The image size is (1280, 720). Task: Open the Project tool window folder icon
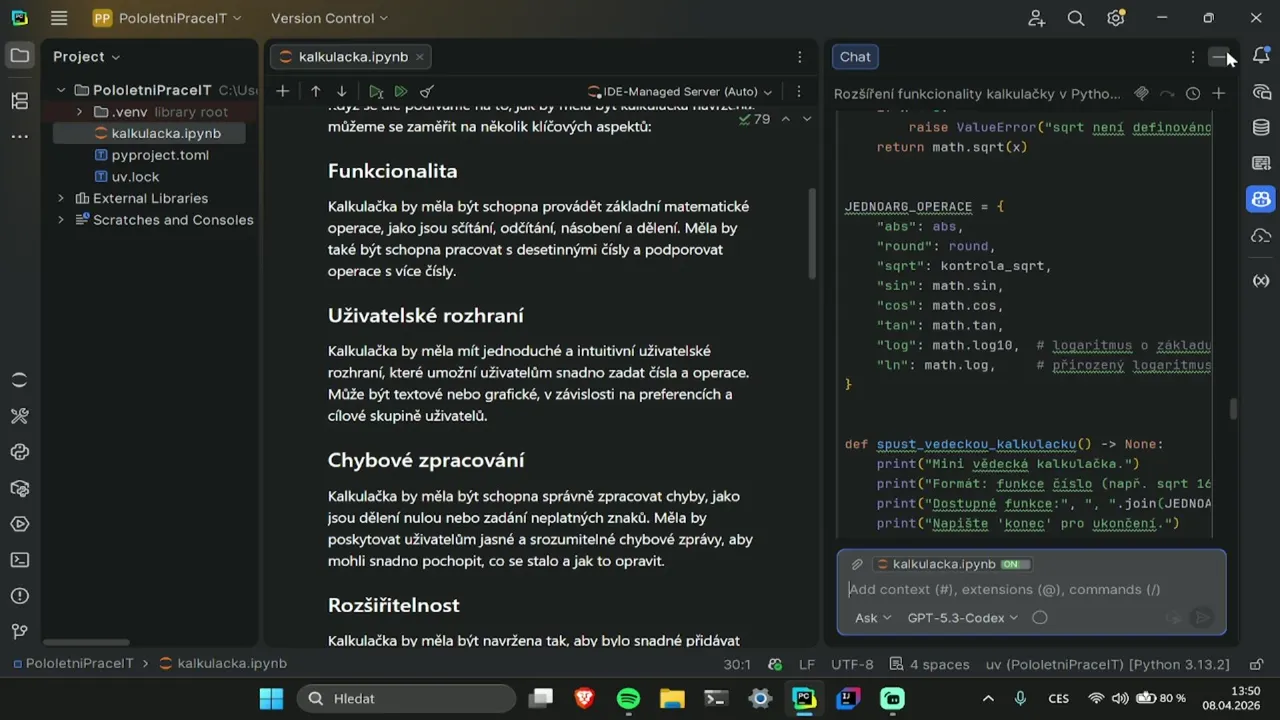[20, 56]
